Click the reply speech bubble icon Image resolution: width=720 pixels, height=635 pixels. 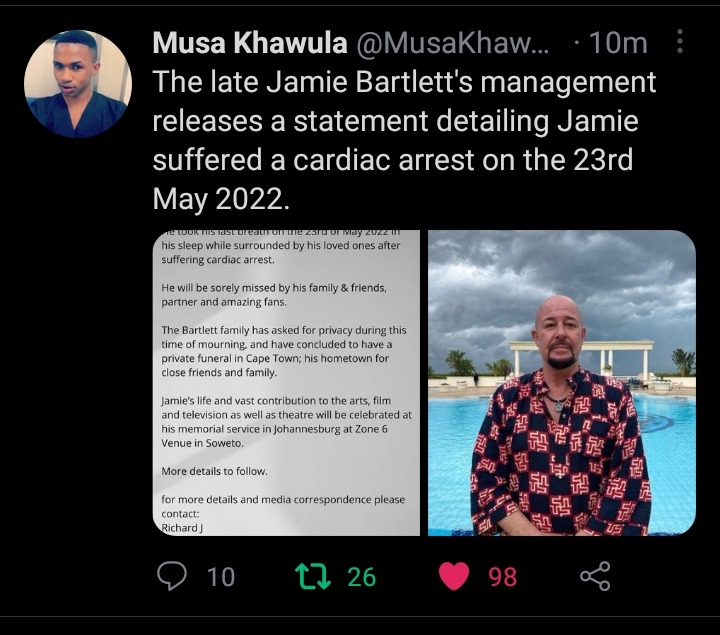click(x=172, y=576)
